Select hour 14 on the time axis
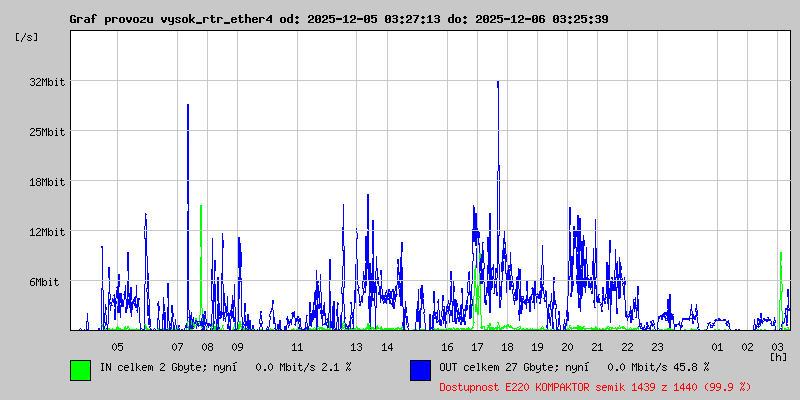This screenshot has height=400, width=800. (x=387, y=346)
